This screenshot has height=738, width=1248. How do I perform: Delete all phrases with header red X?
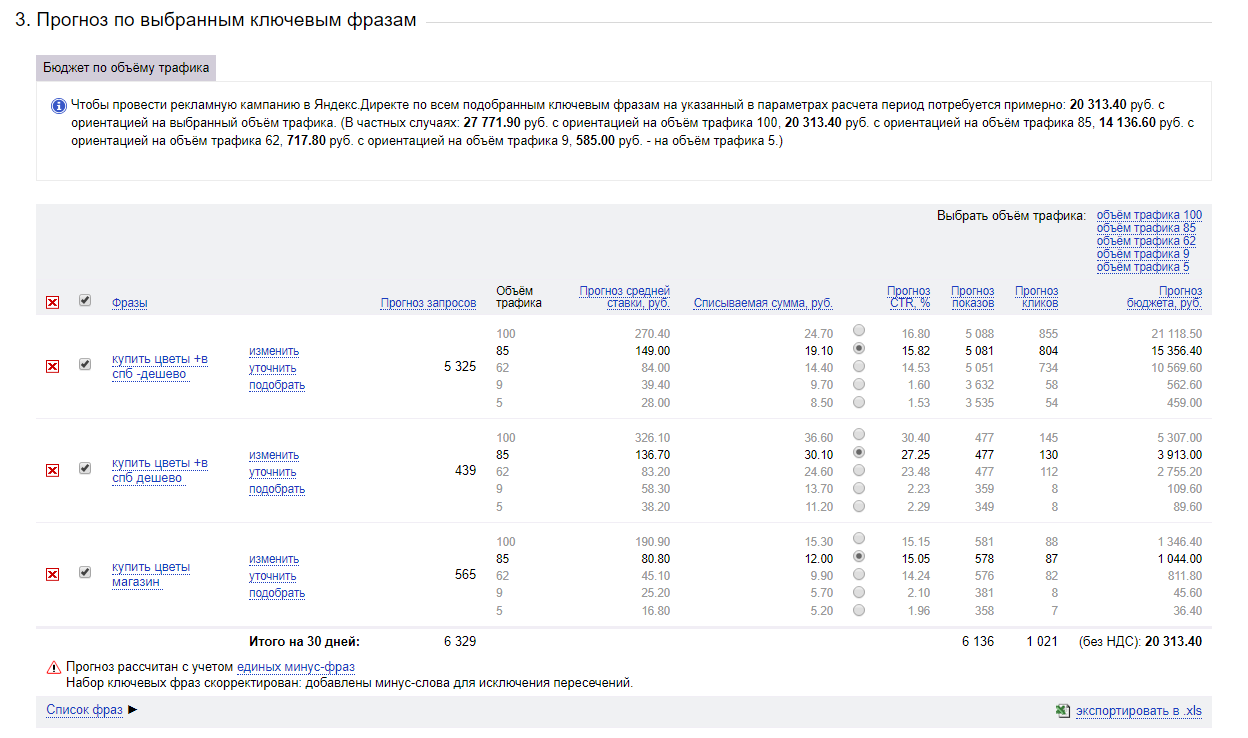click(x=52, y=303)
